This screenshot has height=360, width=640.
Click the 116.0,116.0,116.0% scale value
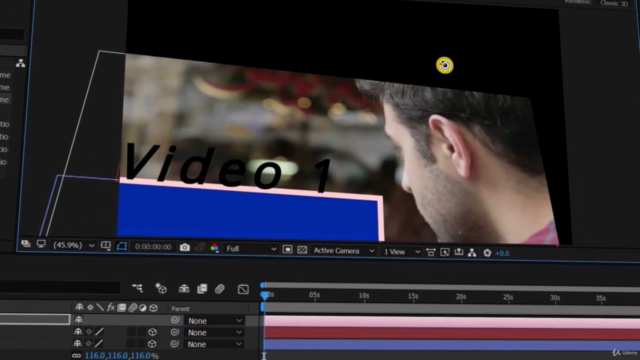pyautogui.click(x=121, y=356)
